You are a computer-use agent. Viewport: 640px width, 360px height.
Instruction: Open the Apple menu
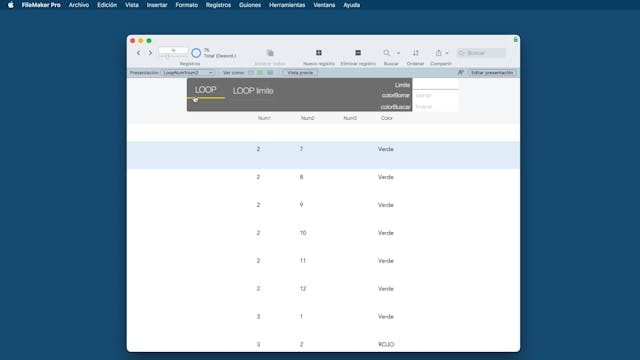[11, 5]
